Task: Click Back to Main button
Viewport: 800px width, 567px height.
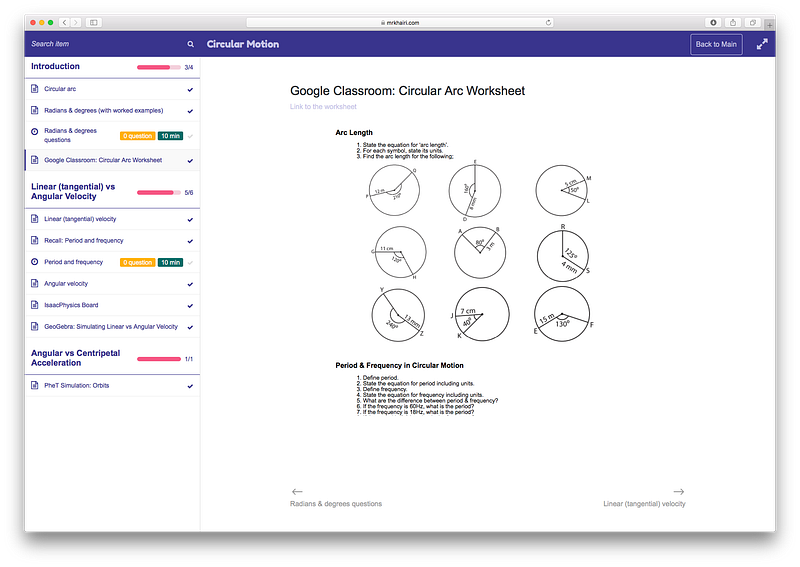Action: coord(716,44)
